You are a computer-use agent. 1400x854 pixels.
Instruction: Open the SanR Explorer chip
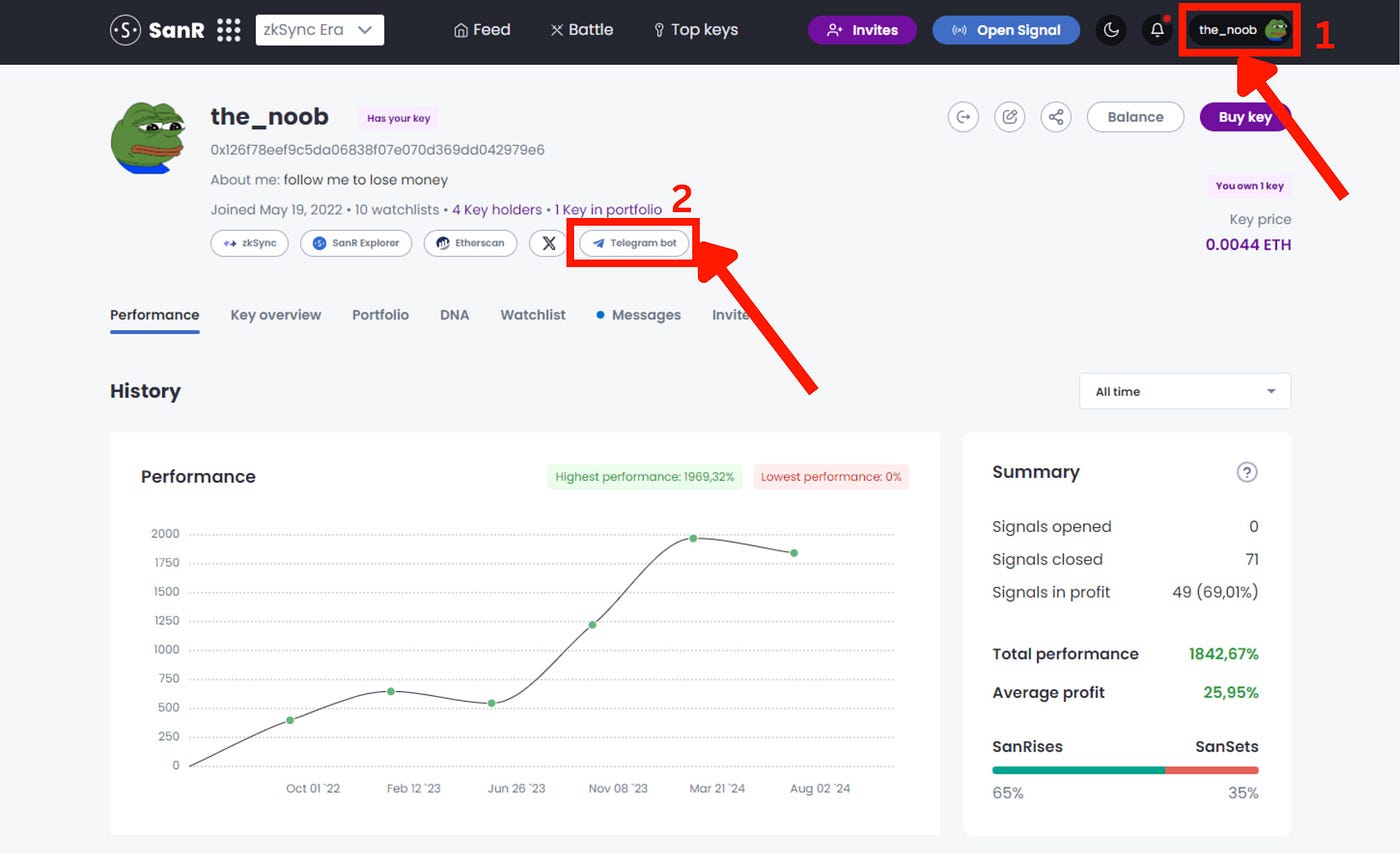coord(356,243)
